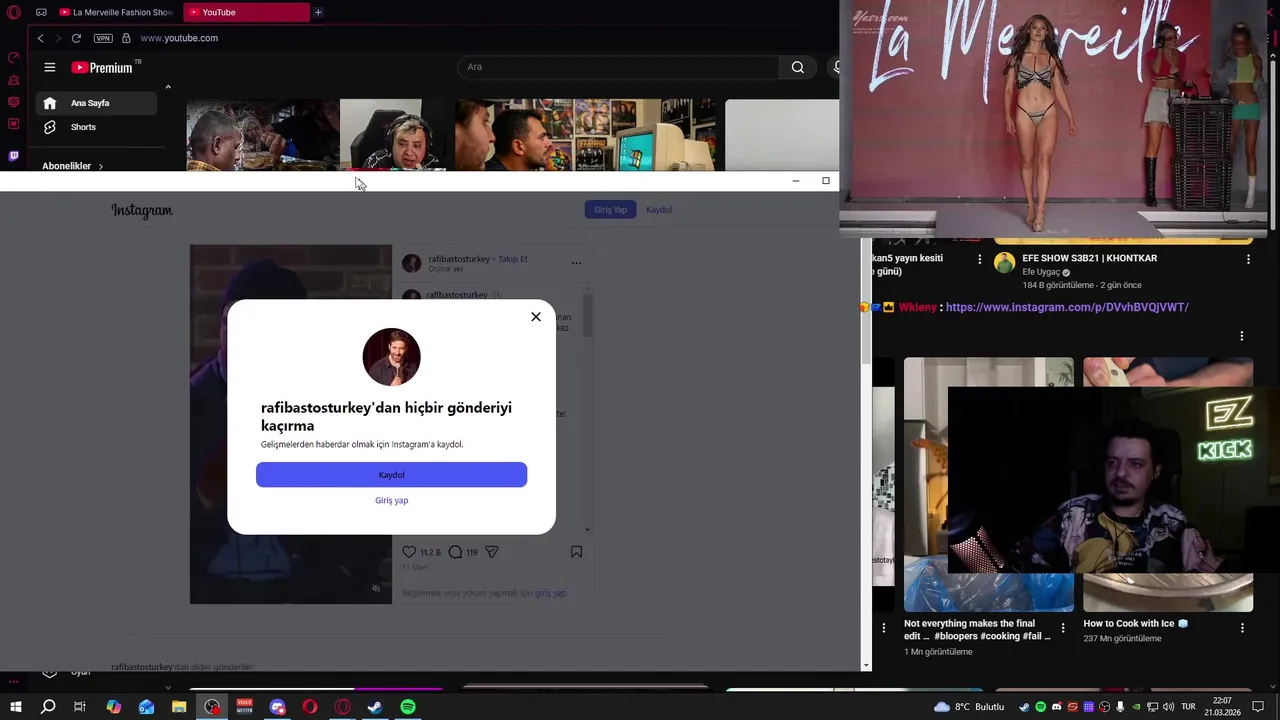The image size is (1280, 720).
Task: Click the YouTube search magnifier button
Action: [797, 67]
